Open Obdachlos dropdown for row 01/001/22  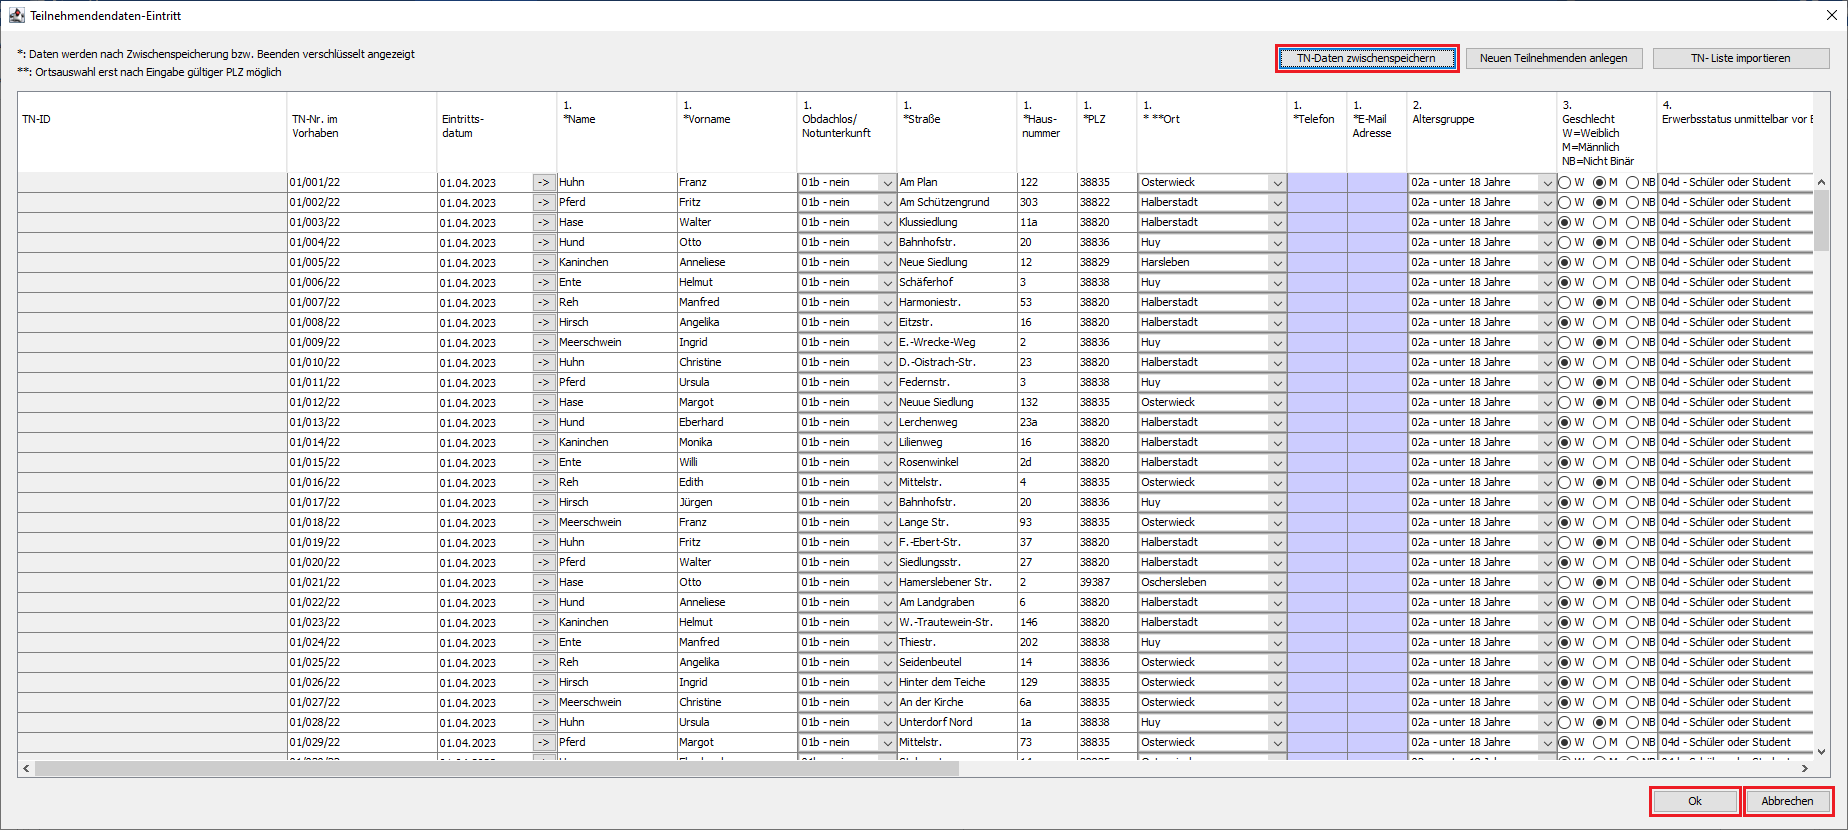[887, 183]
